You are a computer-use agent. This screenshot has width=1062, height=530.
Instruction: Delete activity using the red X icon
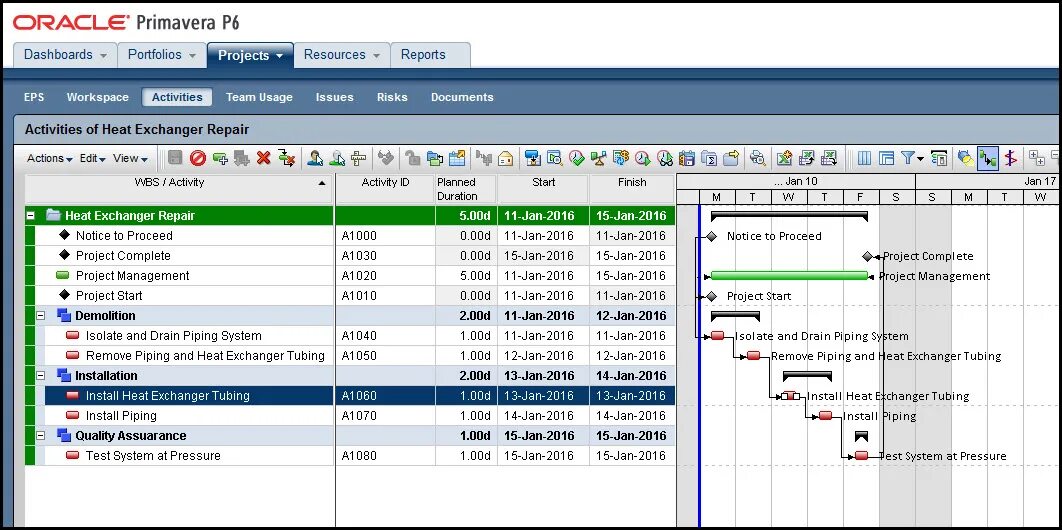click(263, 158)
